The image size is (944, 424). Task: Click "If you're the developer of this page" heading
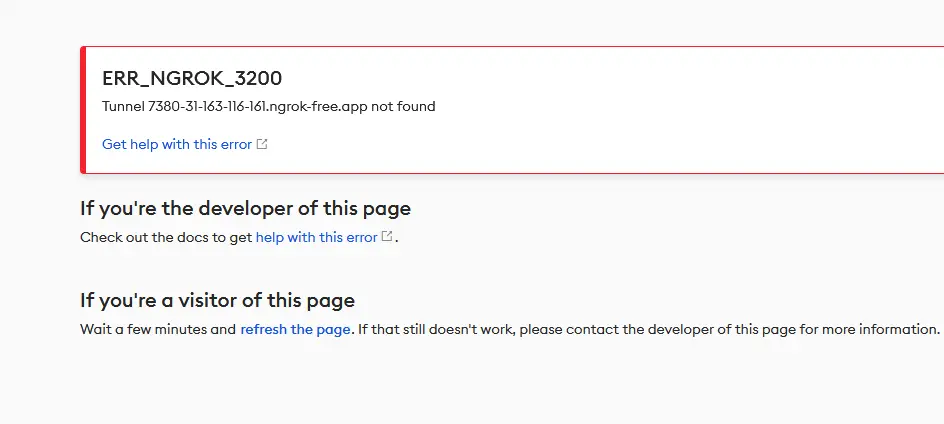(246, 208)
